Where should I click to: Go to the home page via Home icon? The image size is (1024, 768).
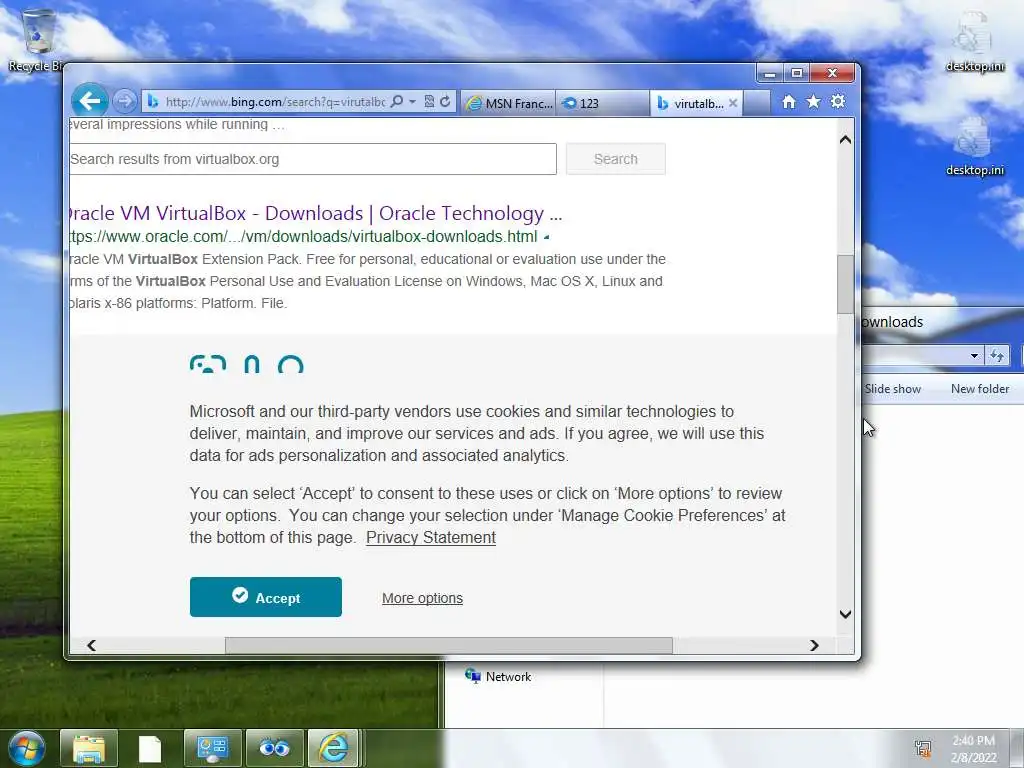pyautogui.click(x=789, y=102)
